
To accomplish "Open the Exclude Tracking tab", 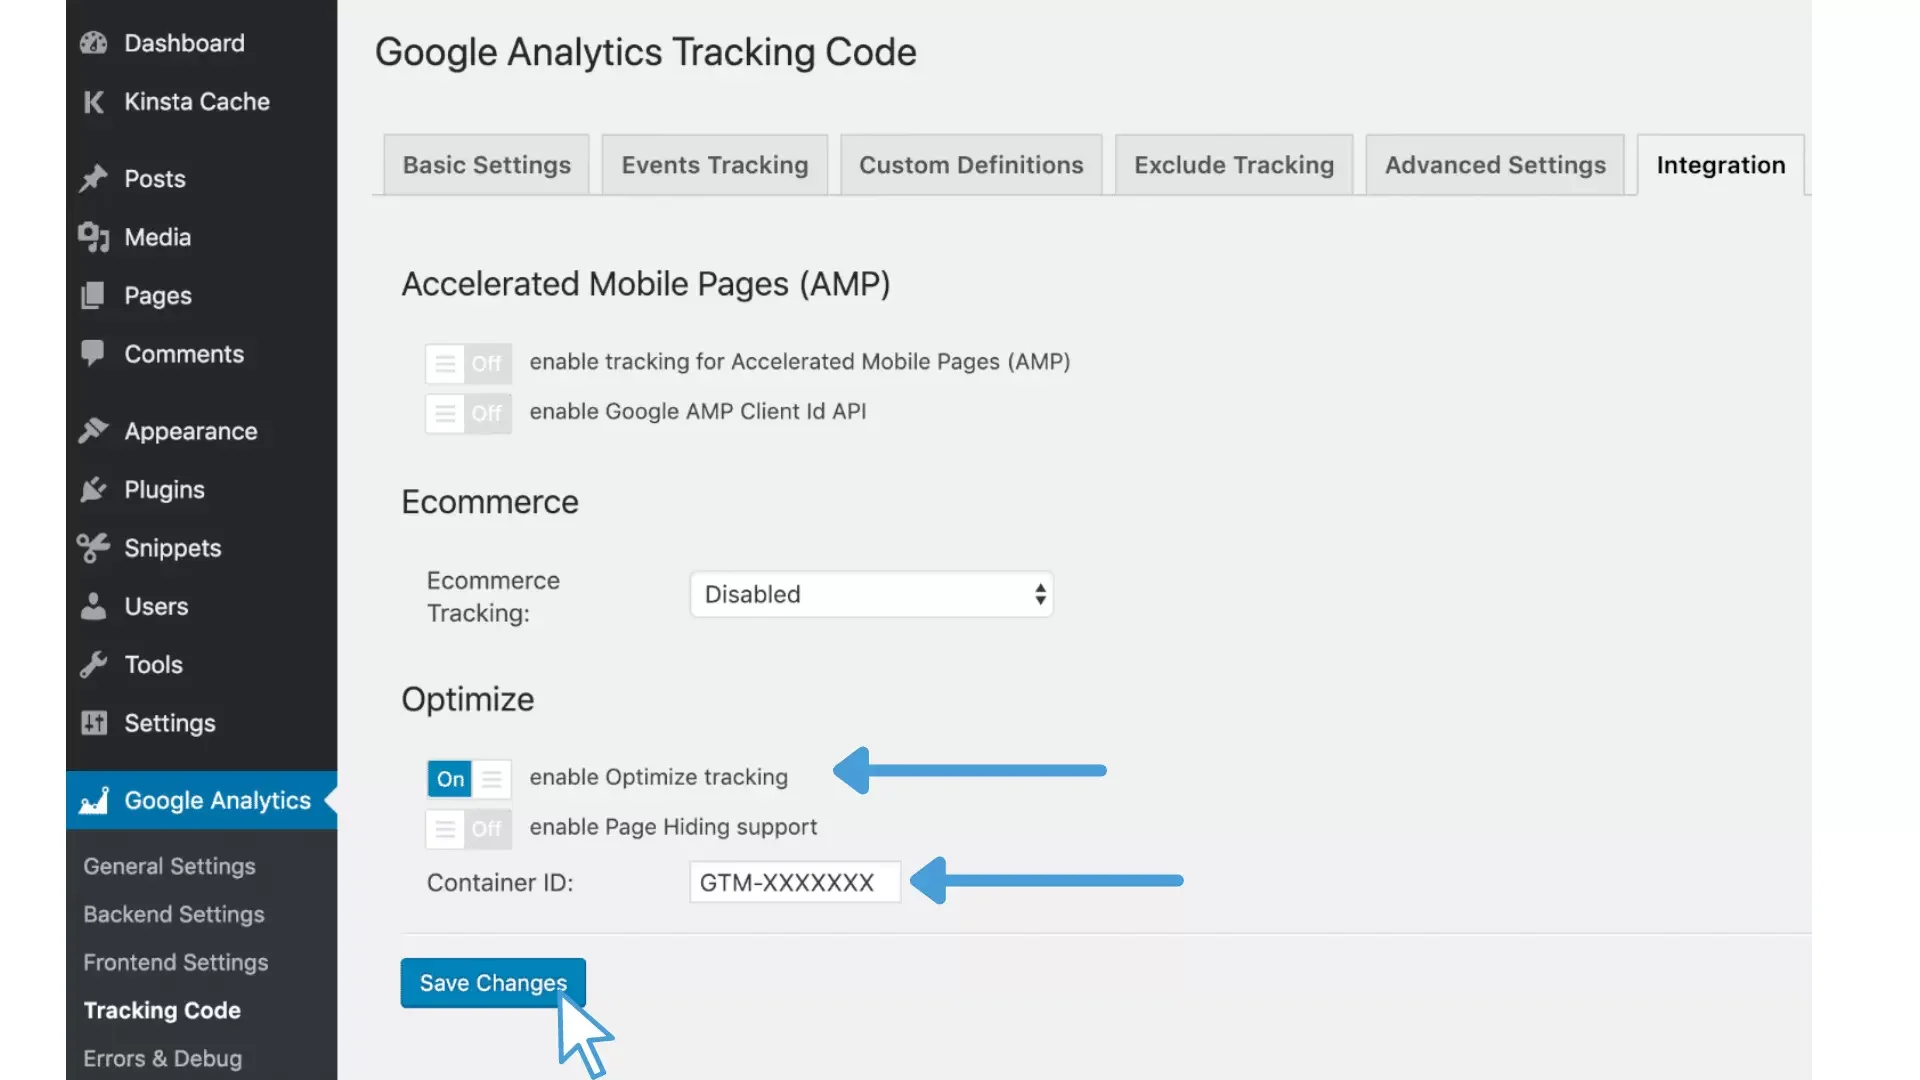I will [x=1234, y=165].
